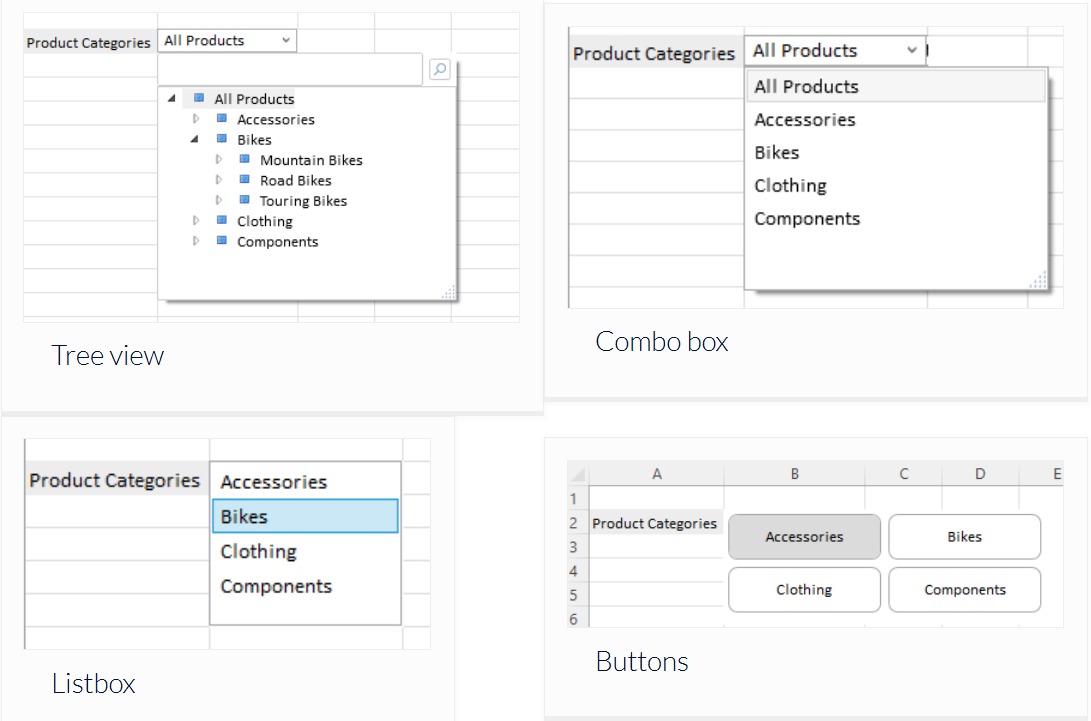The height and width of the screenshot is (721, 1091).
Task: Collapse the All Products tree node
Action: tap(172, 98)
